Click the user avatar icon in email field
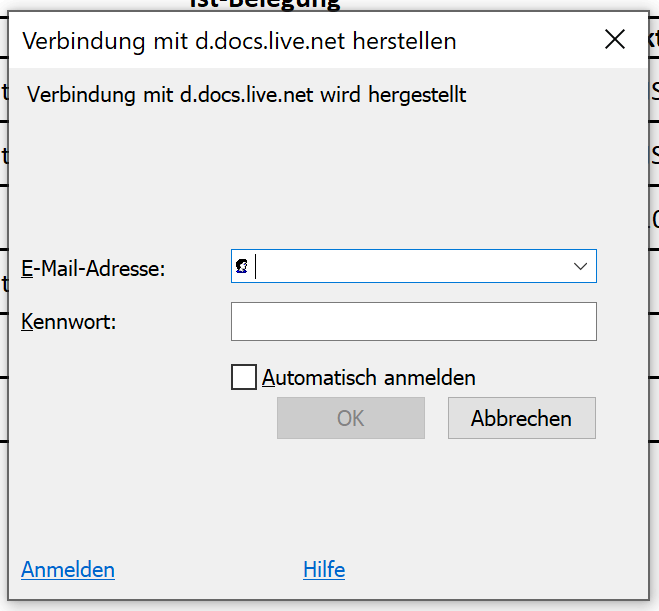659x611 pixels. click(x=242, y=266)
